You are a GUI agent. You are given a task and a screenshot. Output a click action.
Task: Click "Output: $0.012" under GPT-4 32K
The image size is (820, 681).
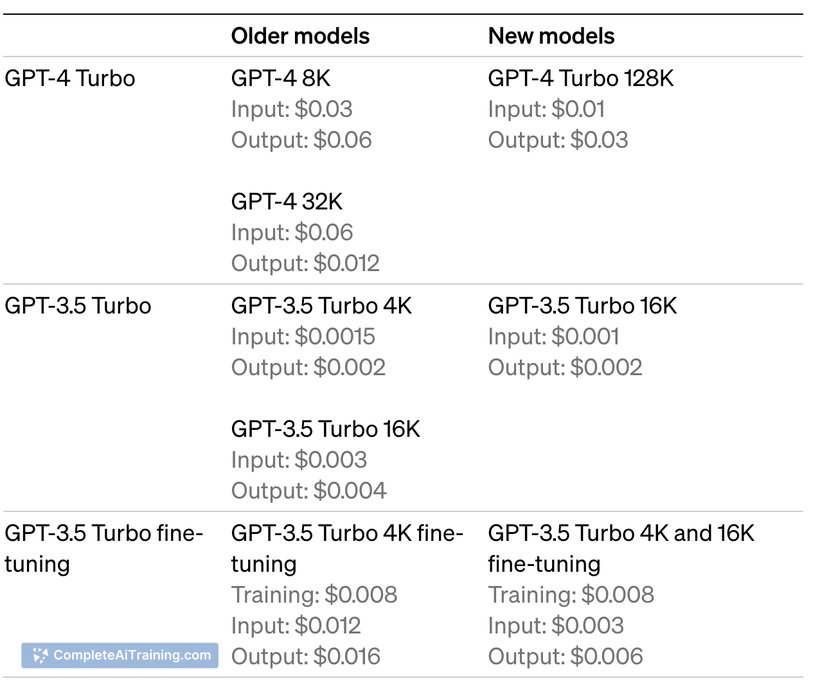coord(305,263)
